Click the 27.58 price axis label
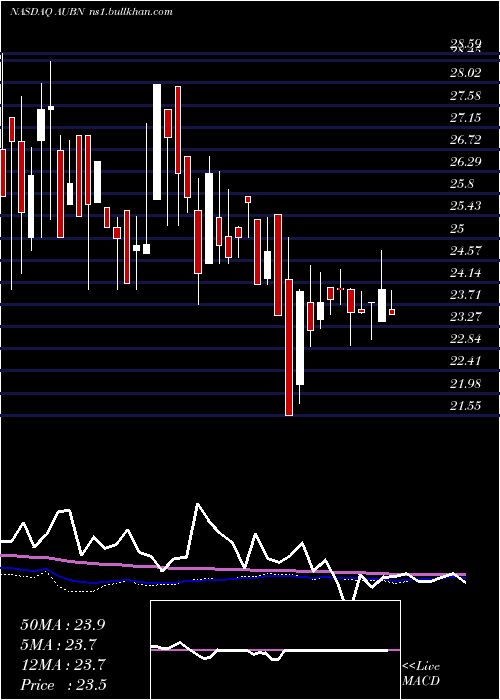This screenshot has height=700, width=500. 466,96
